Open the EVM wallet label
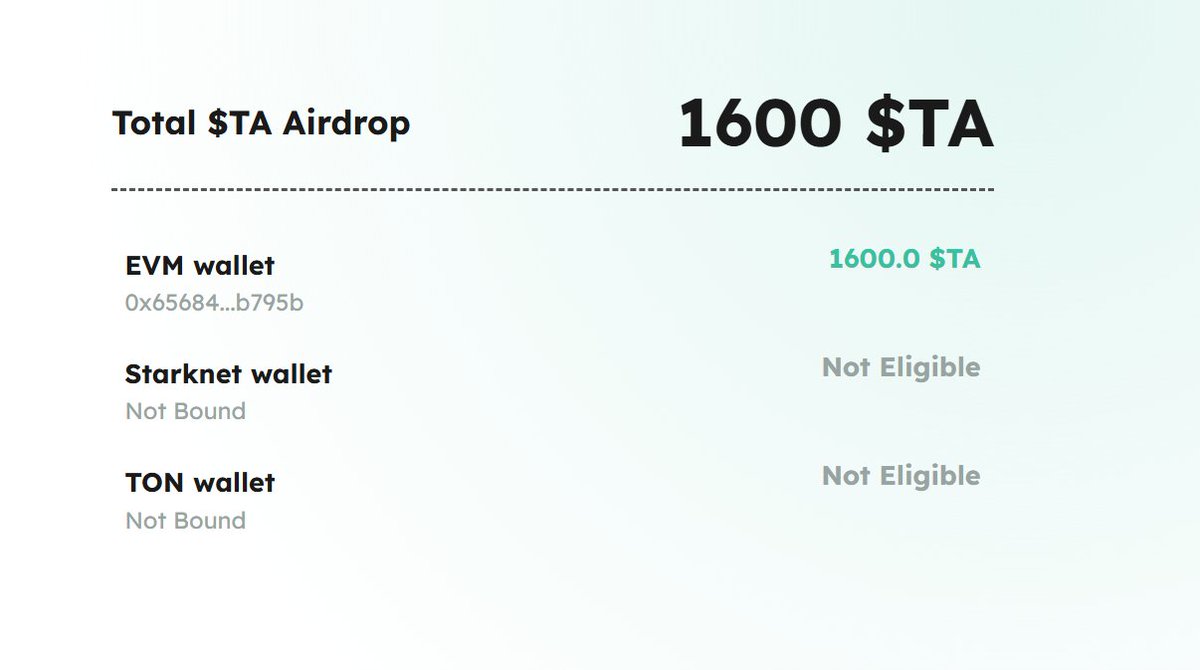Viewport: 1200px width, 670px height. click(x=200, y=266)
